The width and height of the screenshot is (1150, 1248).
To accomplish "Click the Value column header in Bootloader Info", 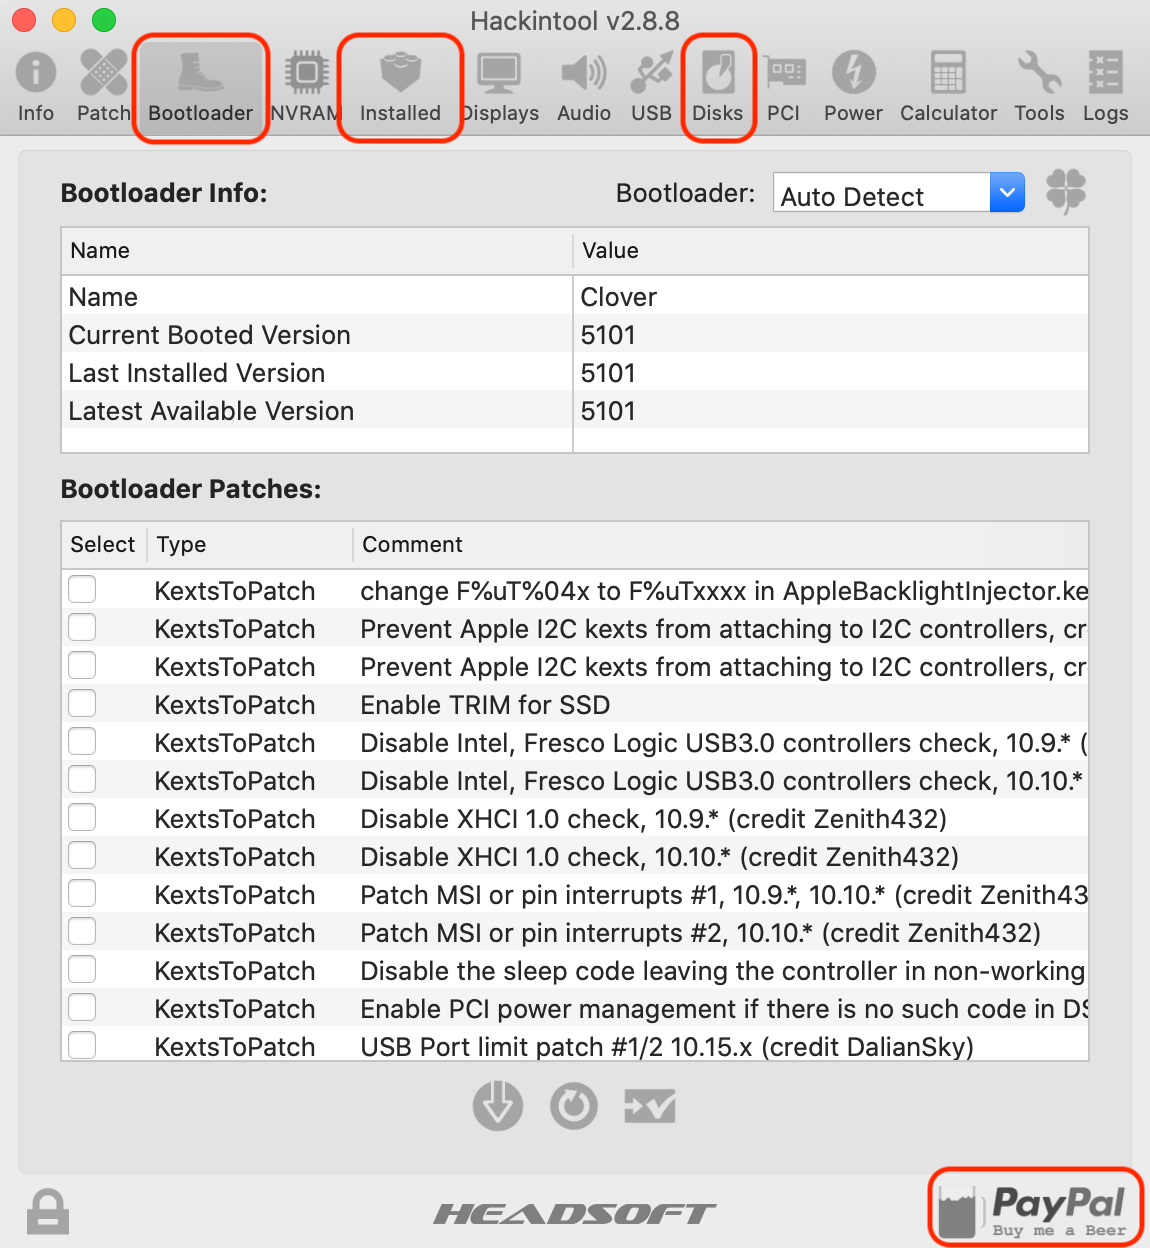I will [x=830, y=250].
